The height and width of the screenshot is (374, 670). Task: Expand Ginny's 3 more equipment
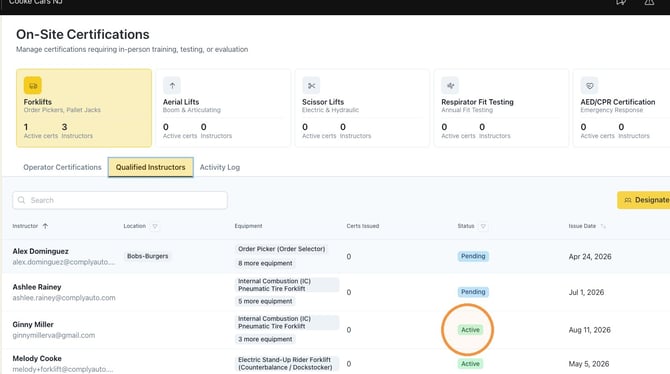coord(265,339)
